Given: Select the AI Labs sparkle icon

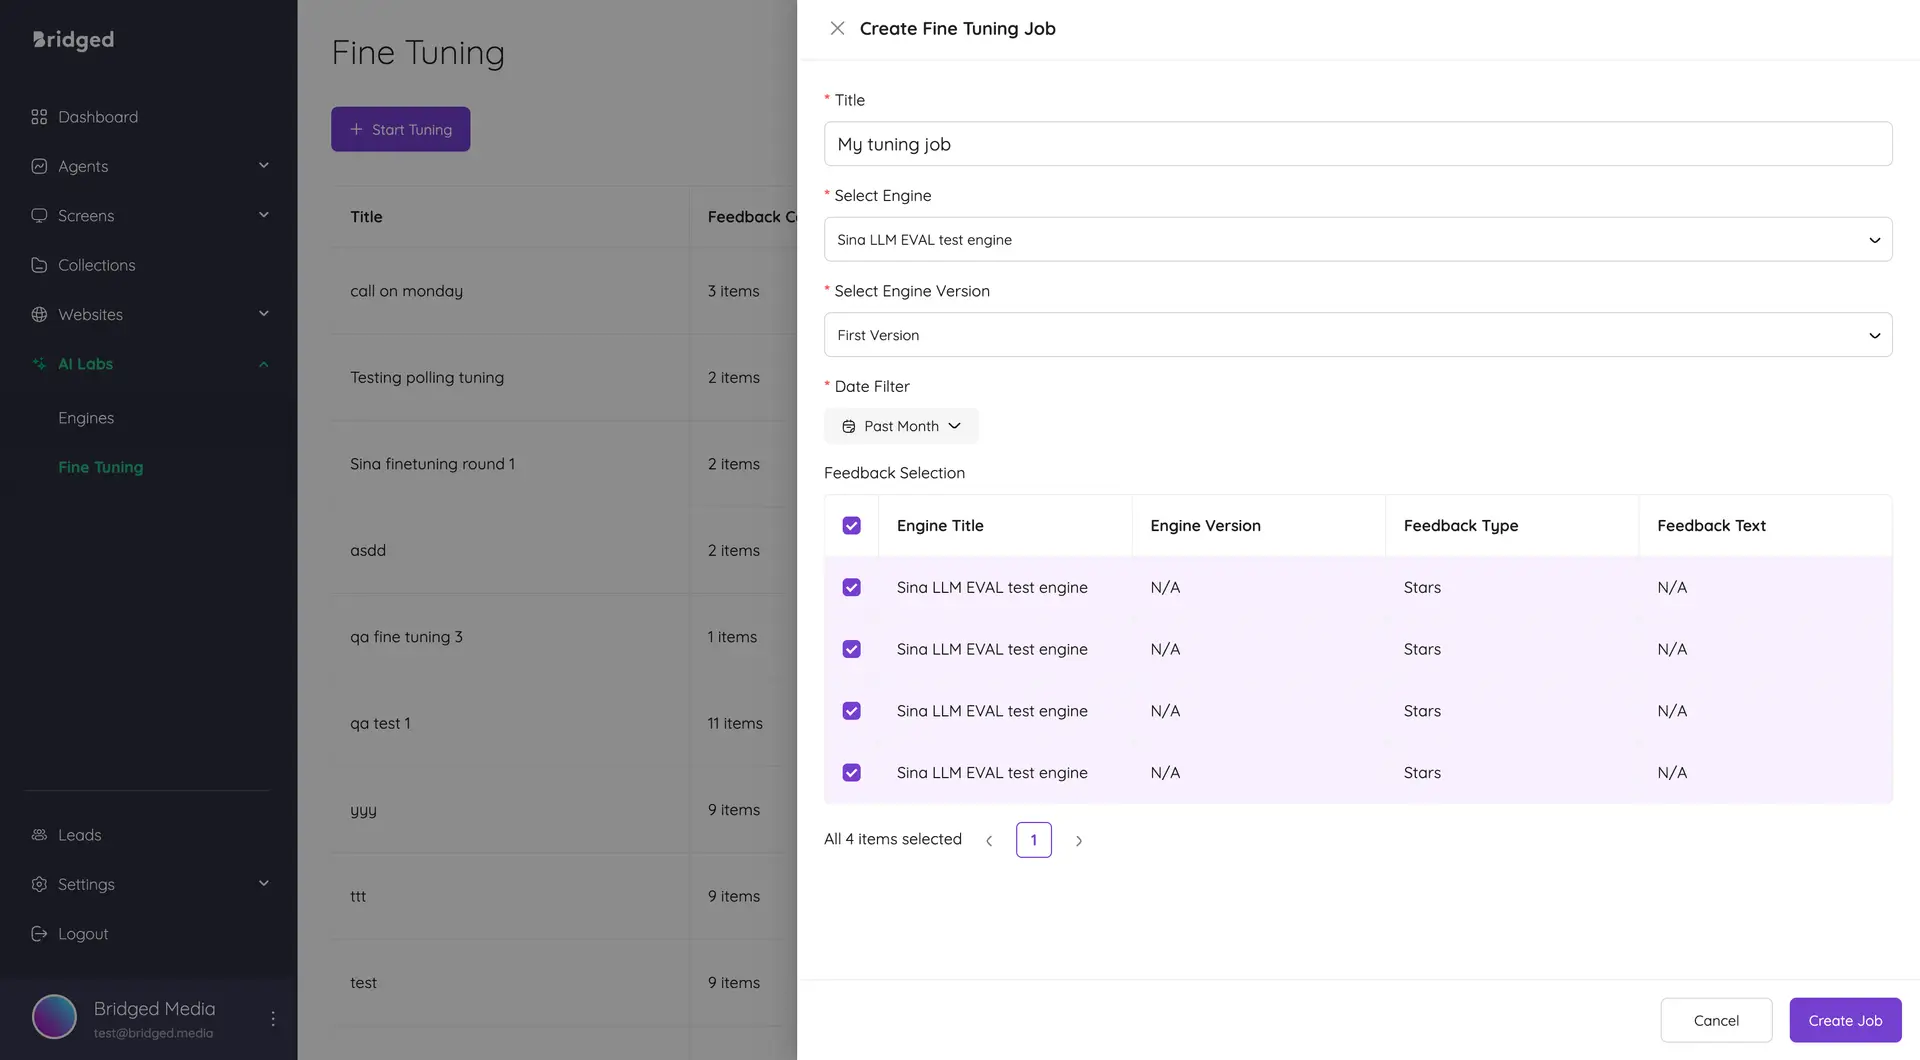Looking at the screenshot, I should click(39, 364).
